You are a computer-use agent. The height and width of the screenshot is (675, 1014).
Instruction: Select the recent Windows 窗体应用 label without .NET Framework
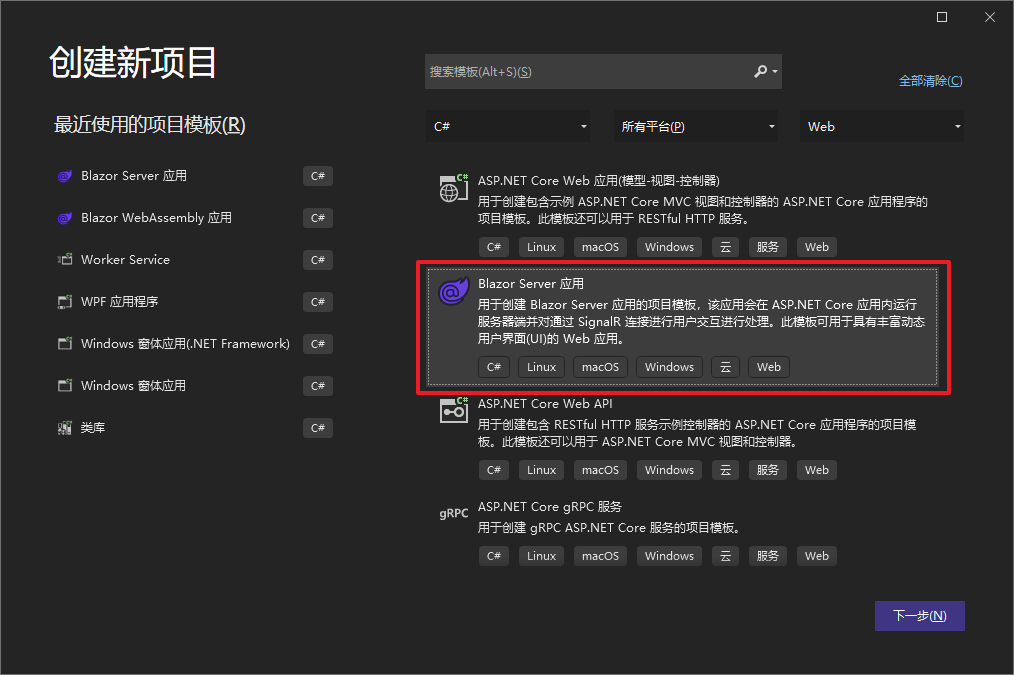coord(133,386)
